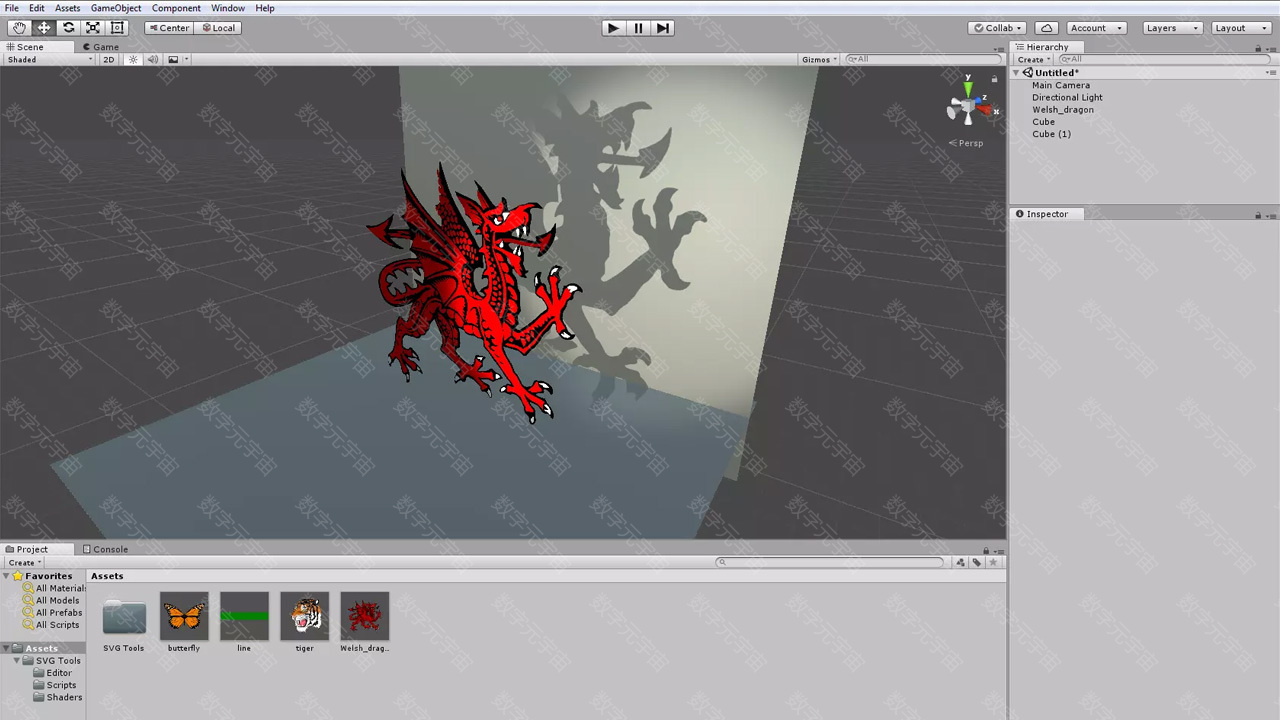1280x720 pixels.
Task: Switch to the Console tab
Action: [x=105, y=549]
